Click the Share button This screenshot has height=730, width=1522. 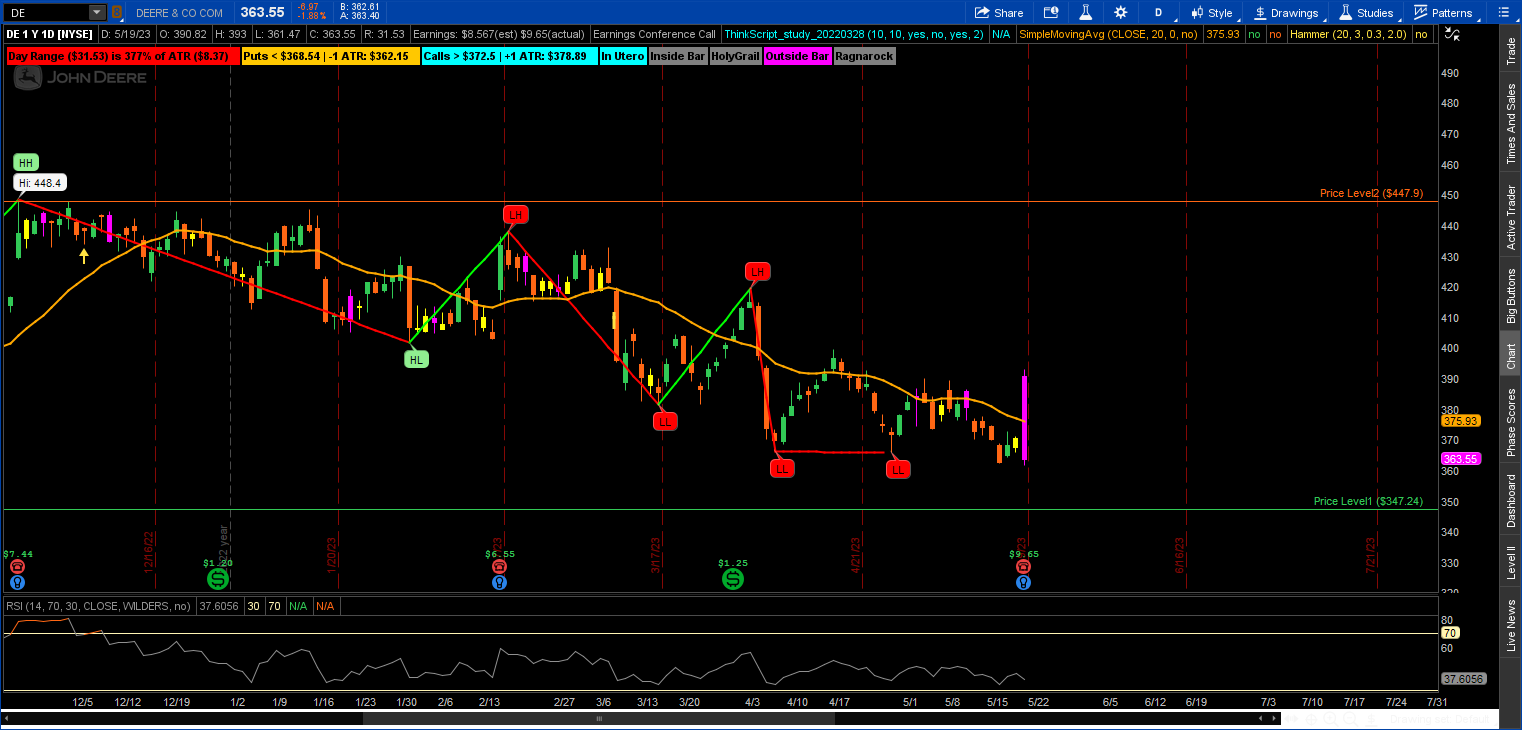(x=998, y=12)
